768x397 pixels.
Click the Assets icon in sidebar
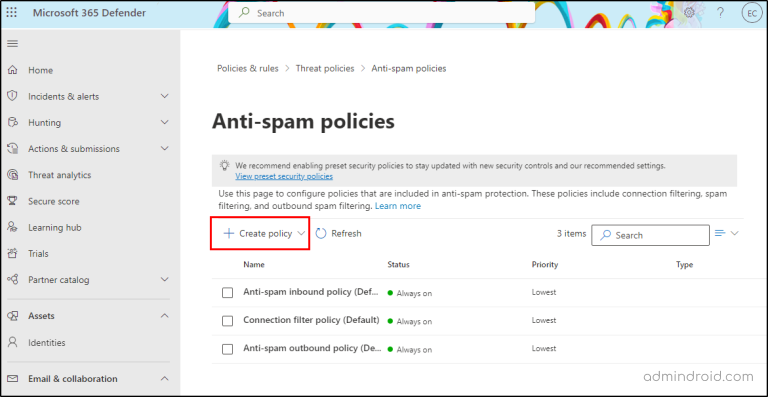click(13, 316)
